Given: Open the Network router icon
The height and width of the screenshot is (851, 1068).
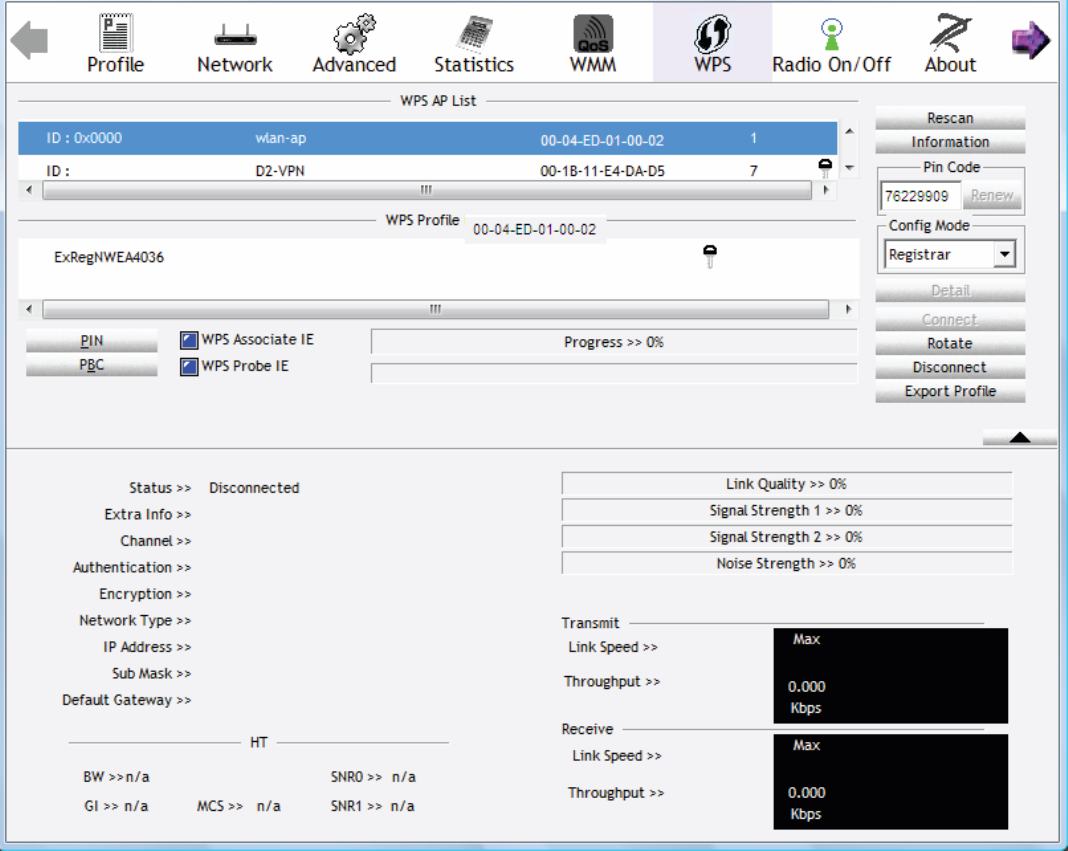Looking at the screenshot, I should pyautogui.click(x=235, y=35).
